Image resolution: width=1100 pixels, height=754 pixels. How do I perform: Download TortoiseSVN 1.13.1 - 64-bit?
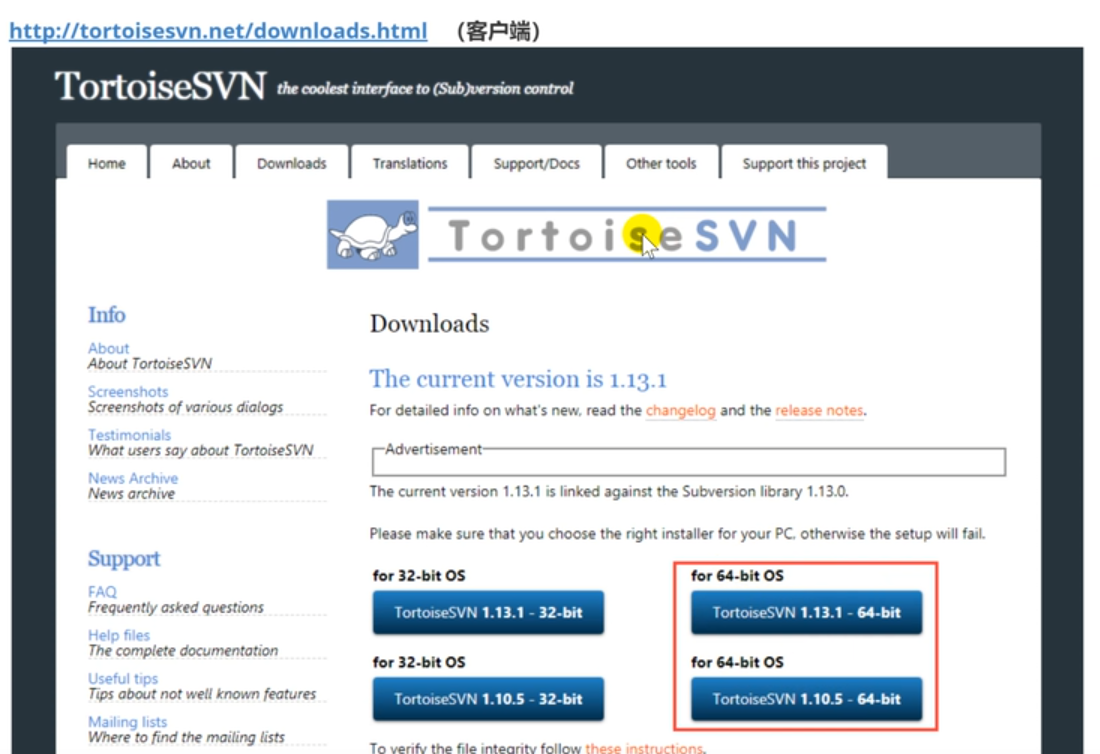click(807, 612)
